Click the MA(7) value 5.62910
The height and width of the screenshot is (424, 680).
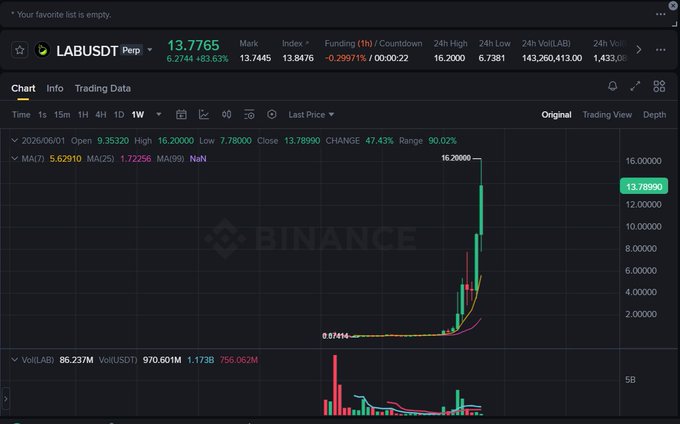tap(65, 159)
